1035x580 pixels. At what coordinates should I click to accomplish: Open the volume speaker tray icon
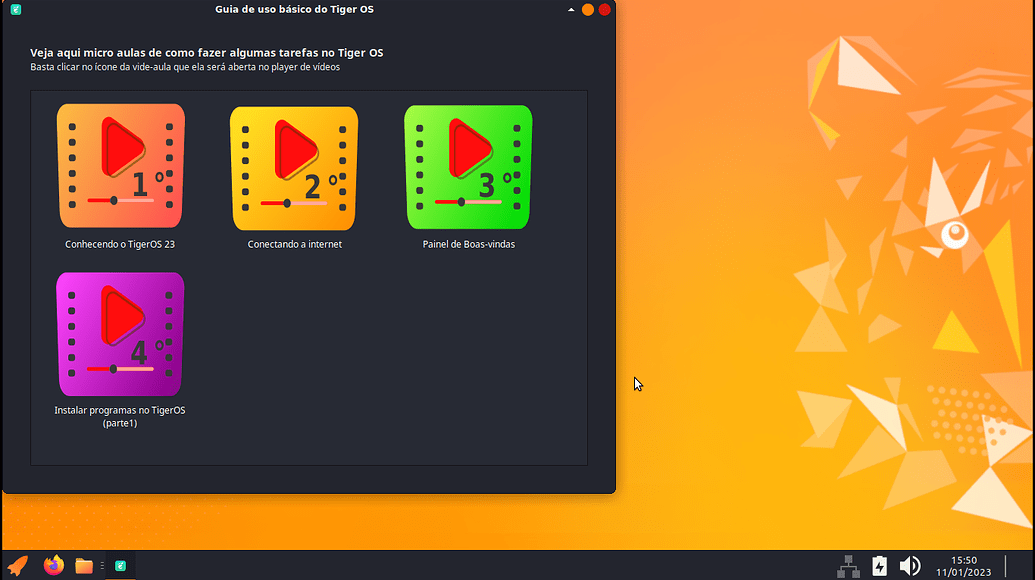910,566
